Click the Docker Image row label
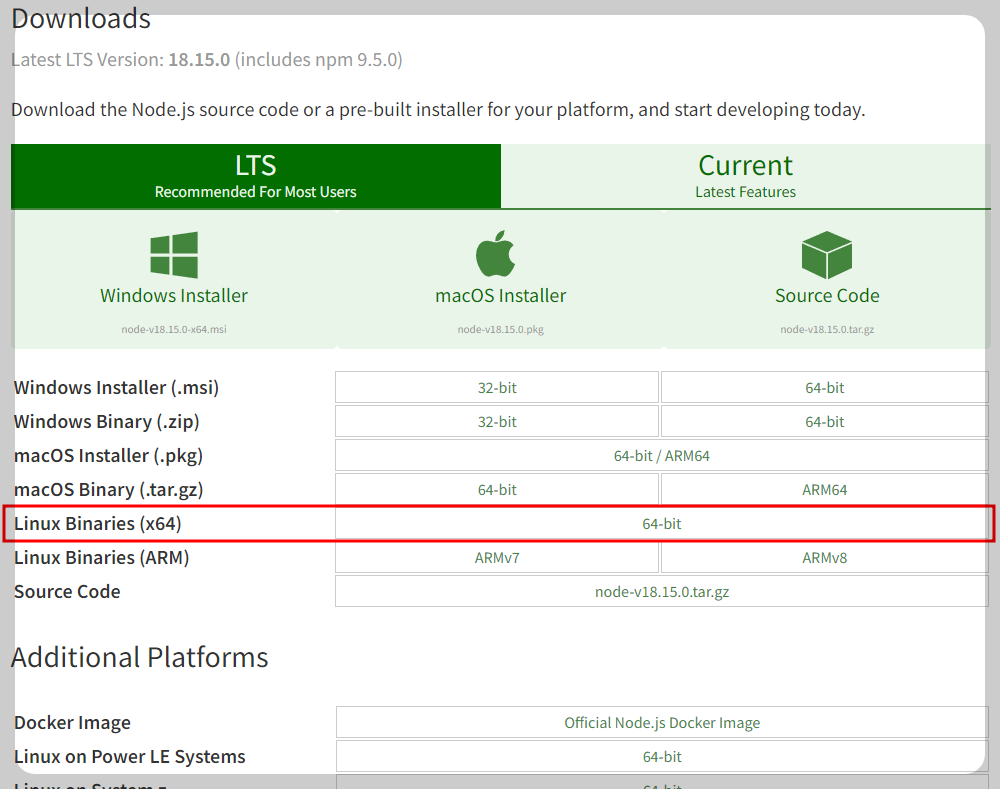This screenshot has width=1000, height=789. point(72,722)
